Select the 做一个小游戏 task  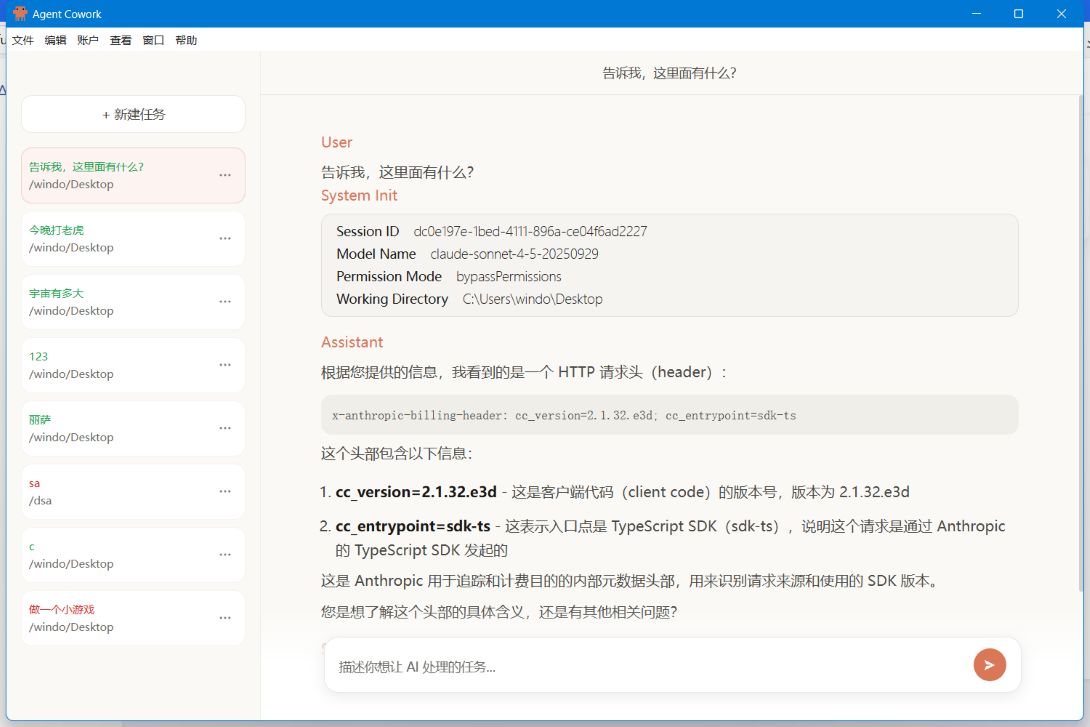(x=133, y=618)
